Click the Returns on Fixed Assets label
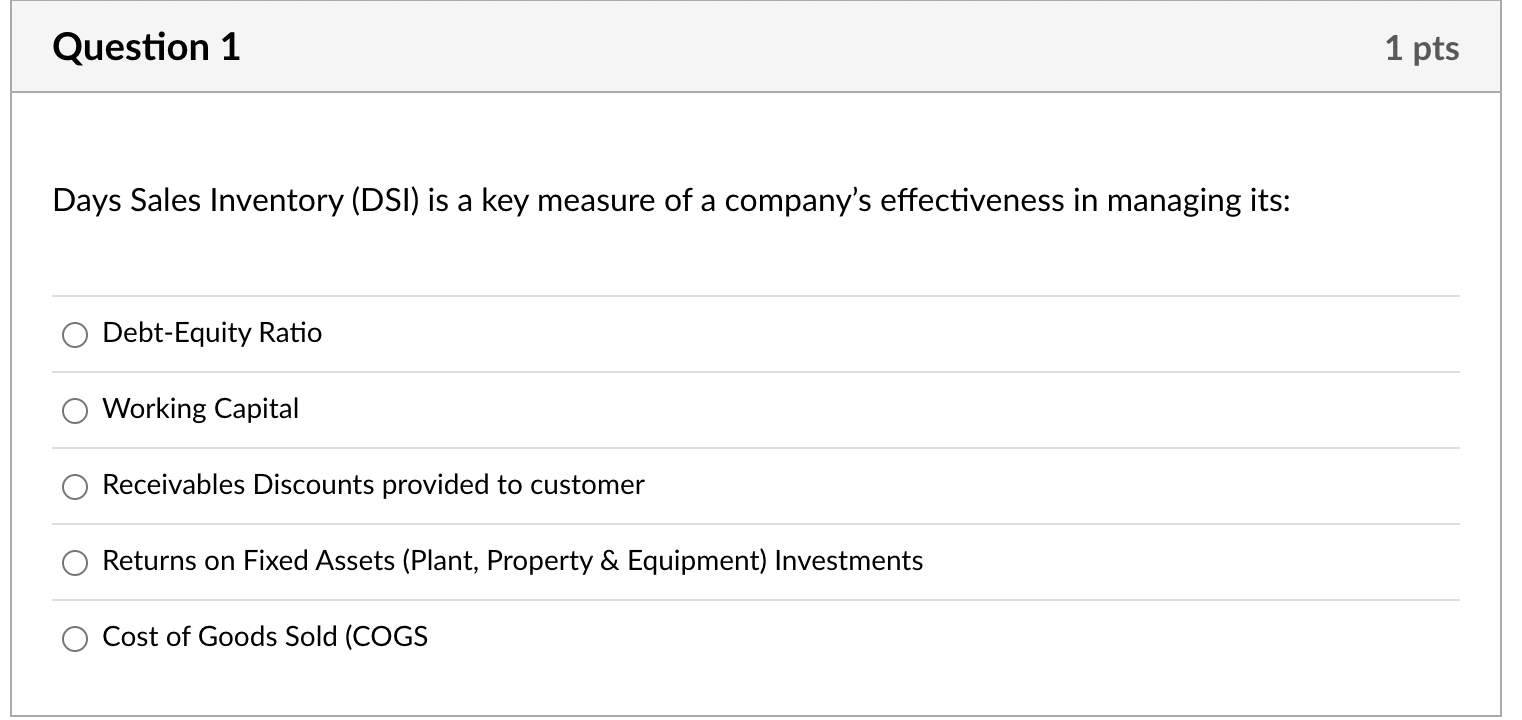The width and height of the screenshot is (1522, 720). [512, 561]
